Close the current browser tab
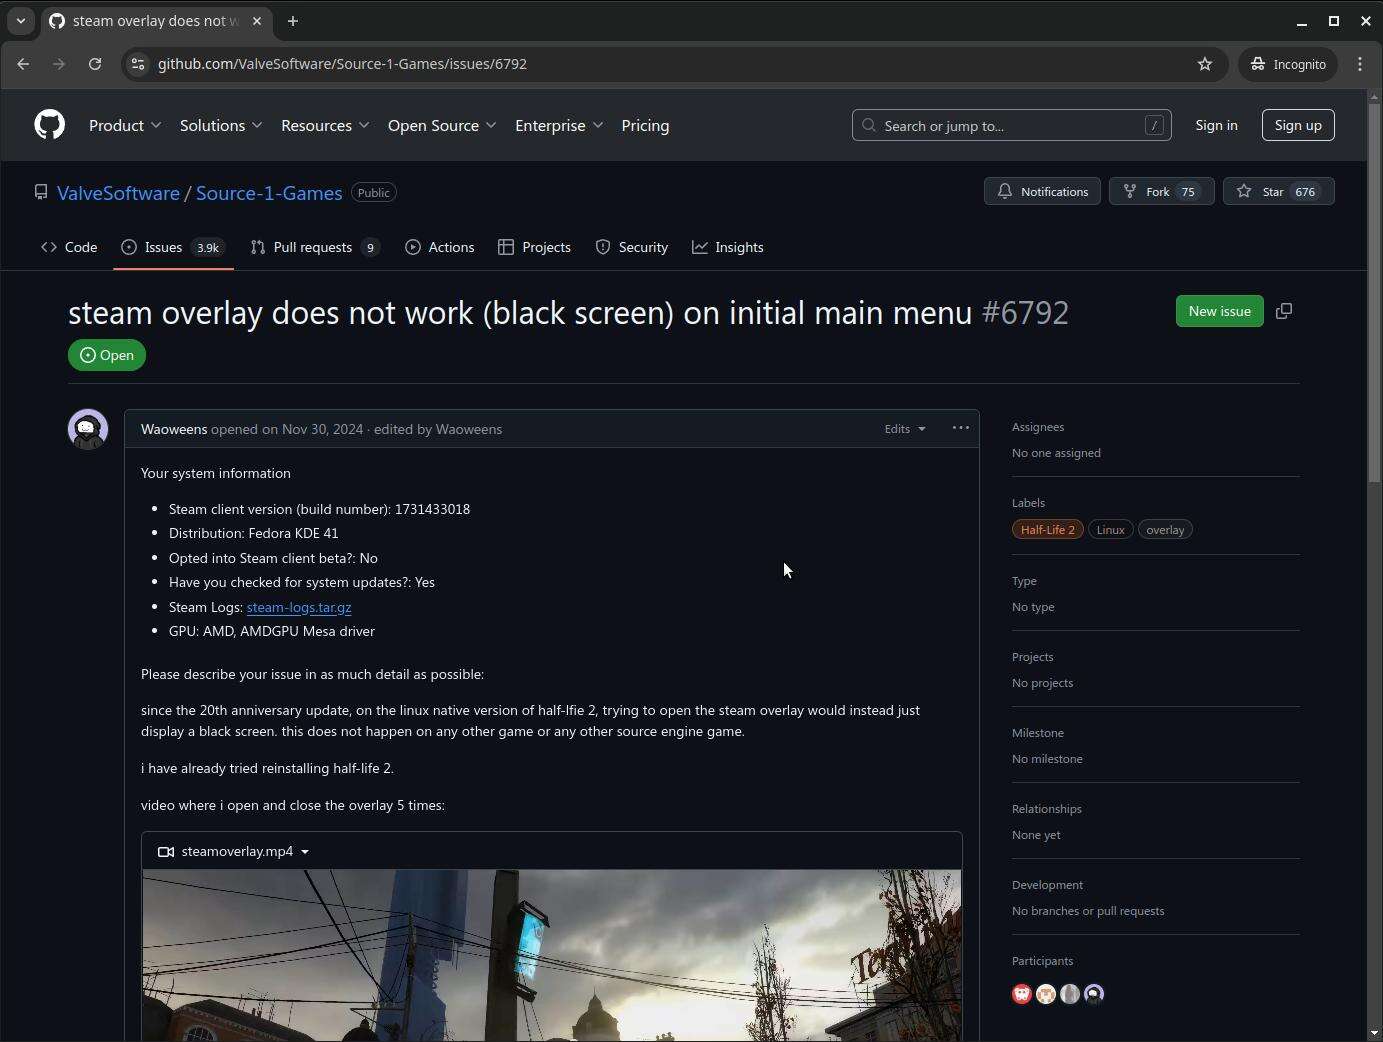1383x1042 pixels. point(257,21)
